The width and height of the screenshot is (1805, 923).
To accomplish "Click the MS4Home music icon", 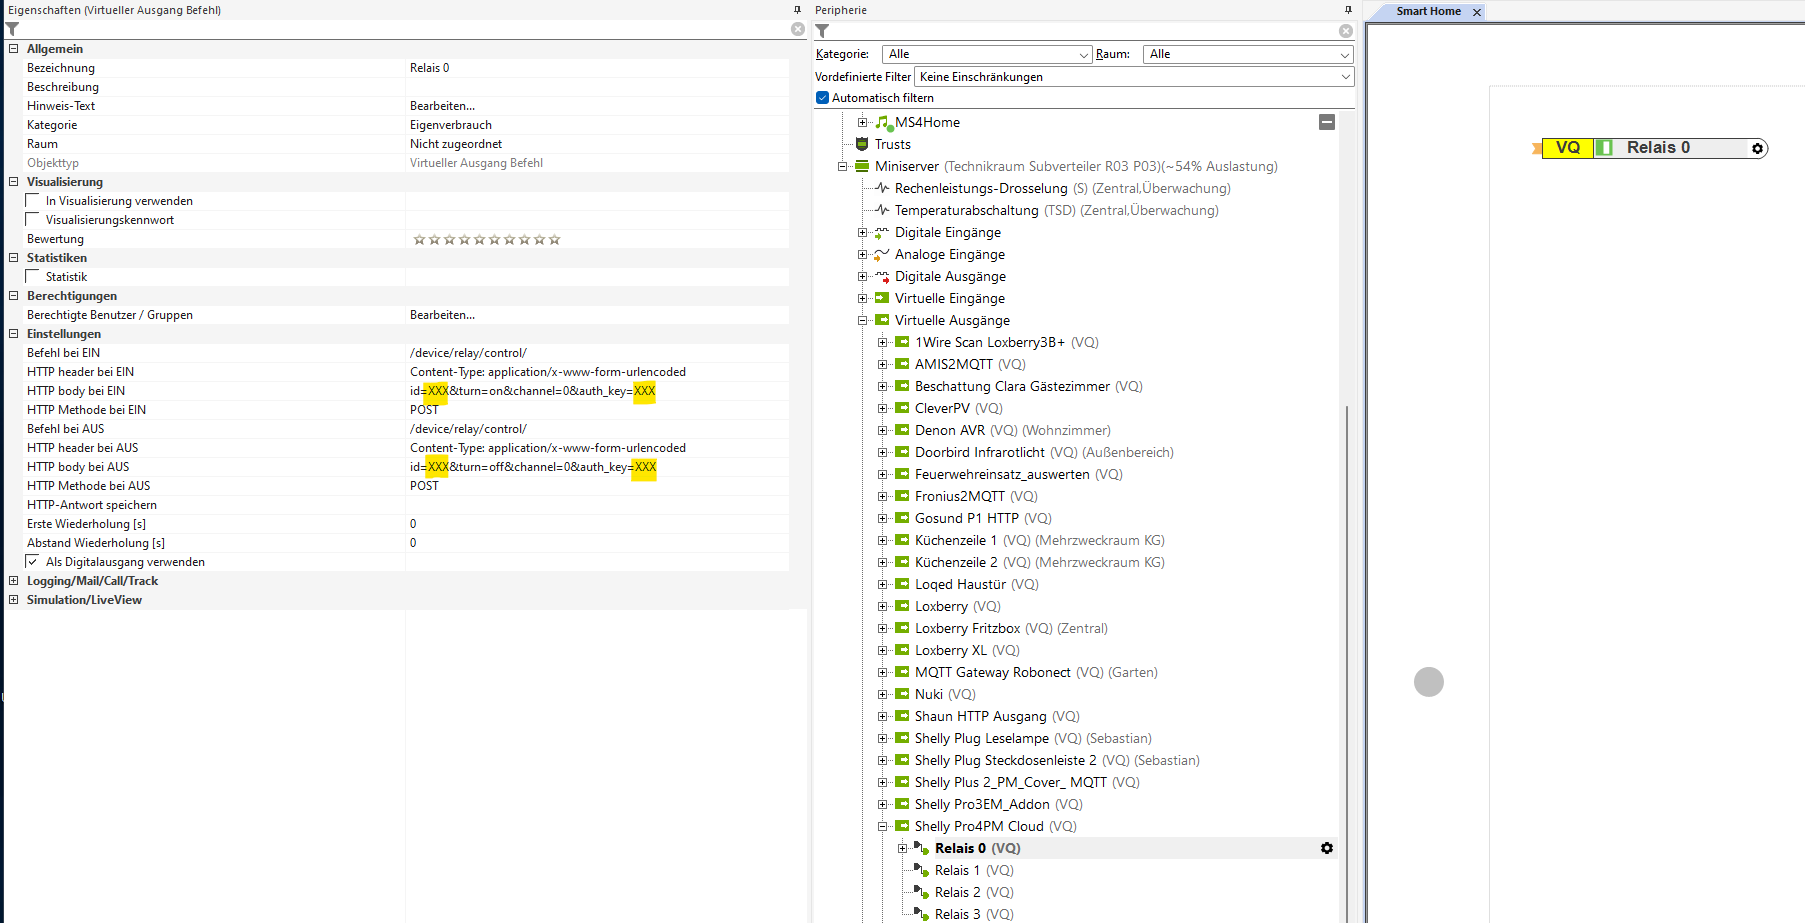I will [x=883, y=122].
